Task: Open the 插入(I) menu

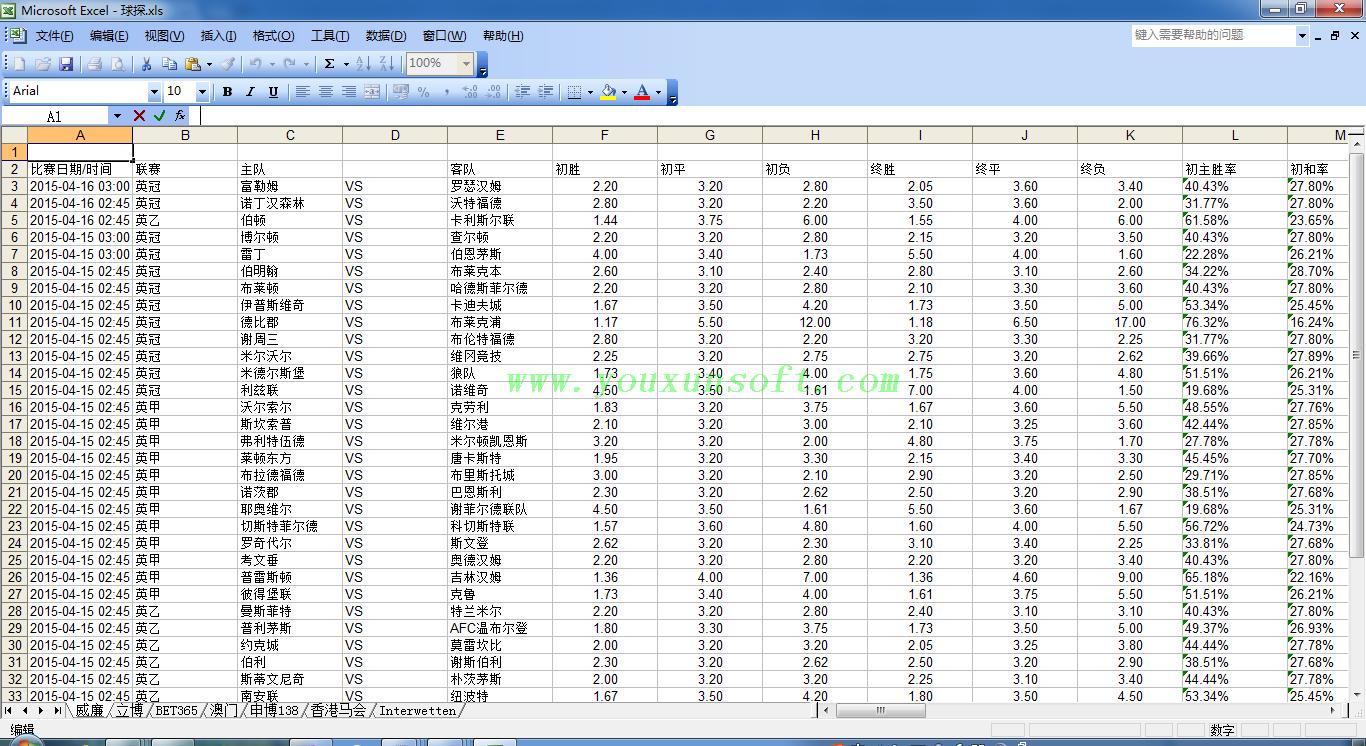Action: click(x=219, y=36)
